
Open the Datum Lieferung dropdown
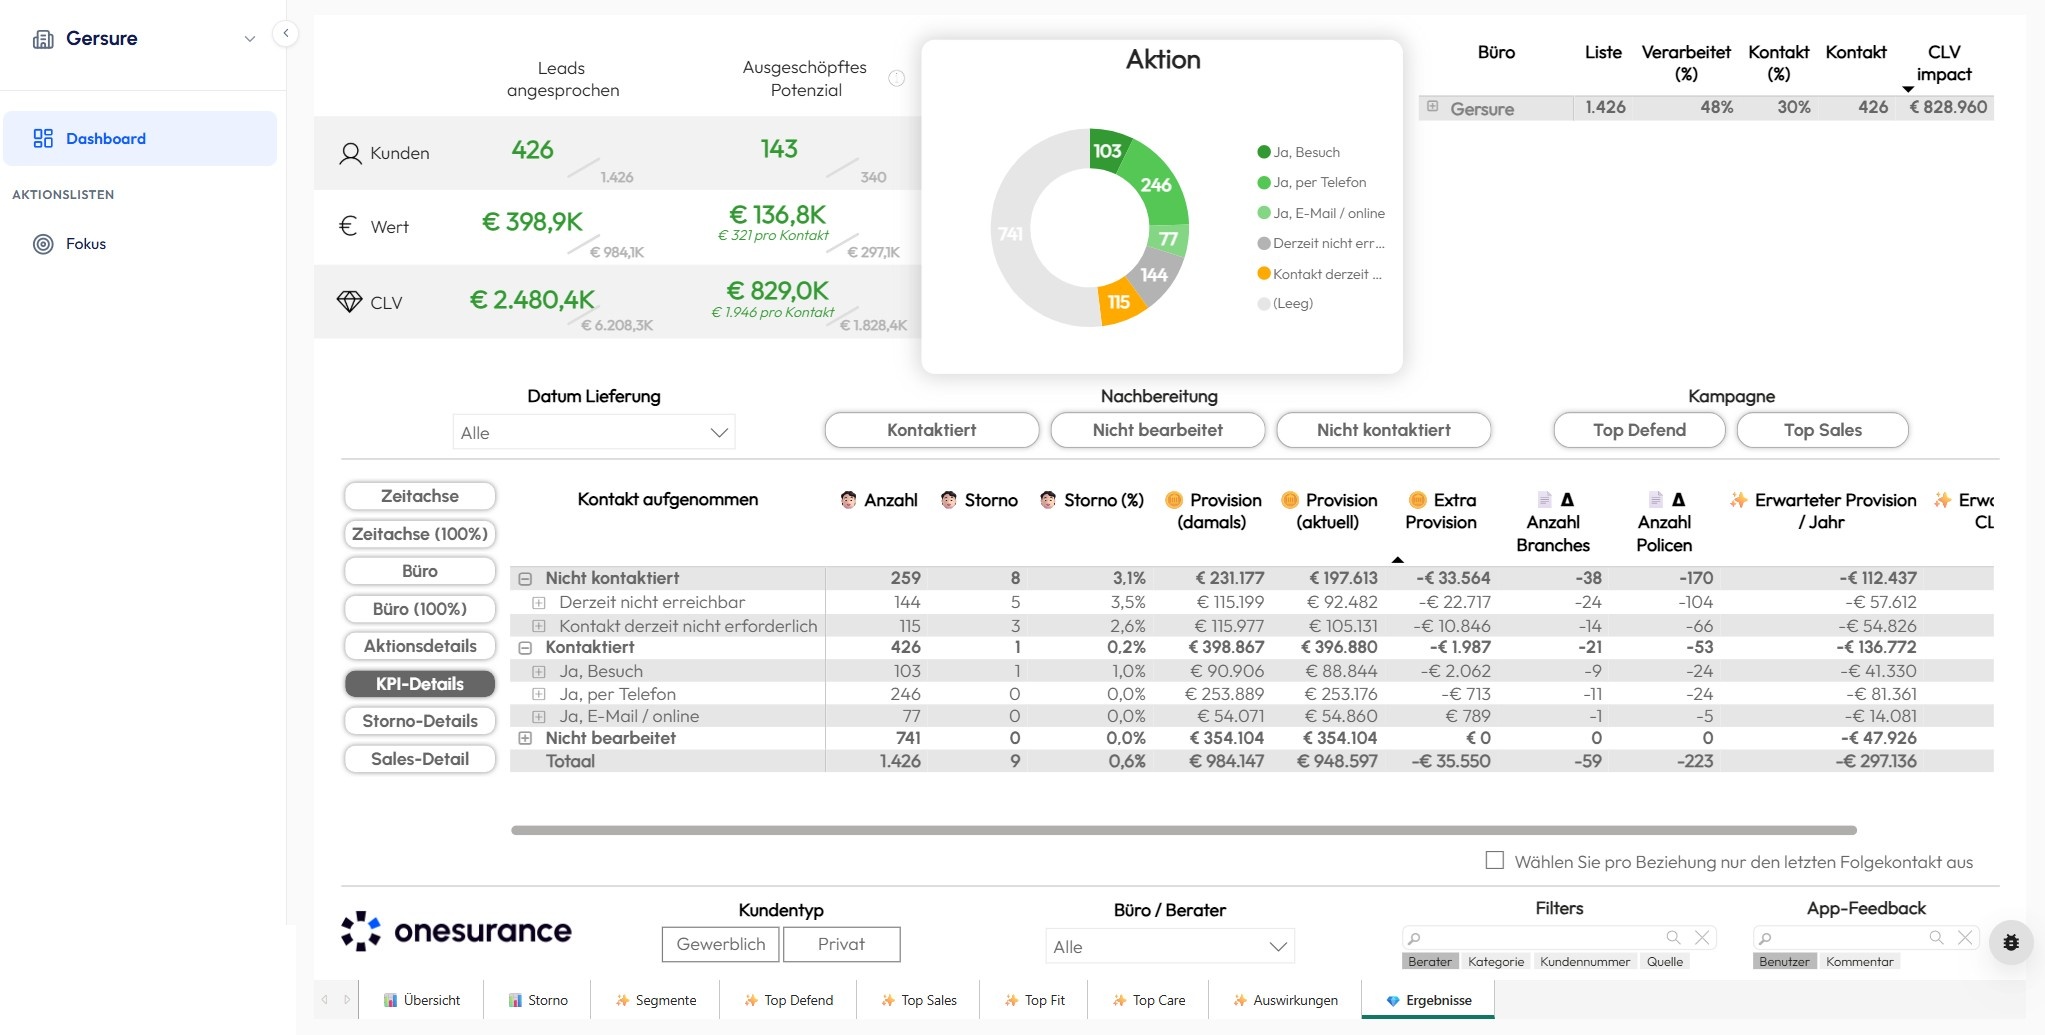click(x=593, y=432)
